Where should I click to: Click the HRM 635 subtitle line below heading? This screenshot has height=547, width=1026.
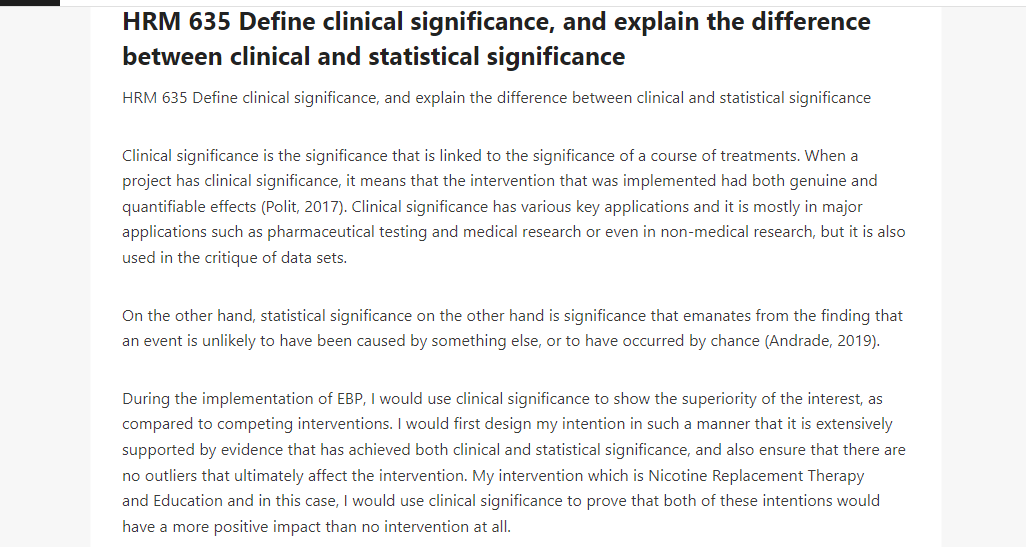(496, 98)
